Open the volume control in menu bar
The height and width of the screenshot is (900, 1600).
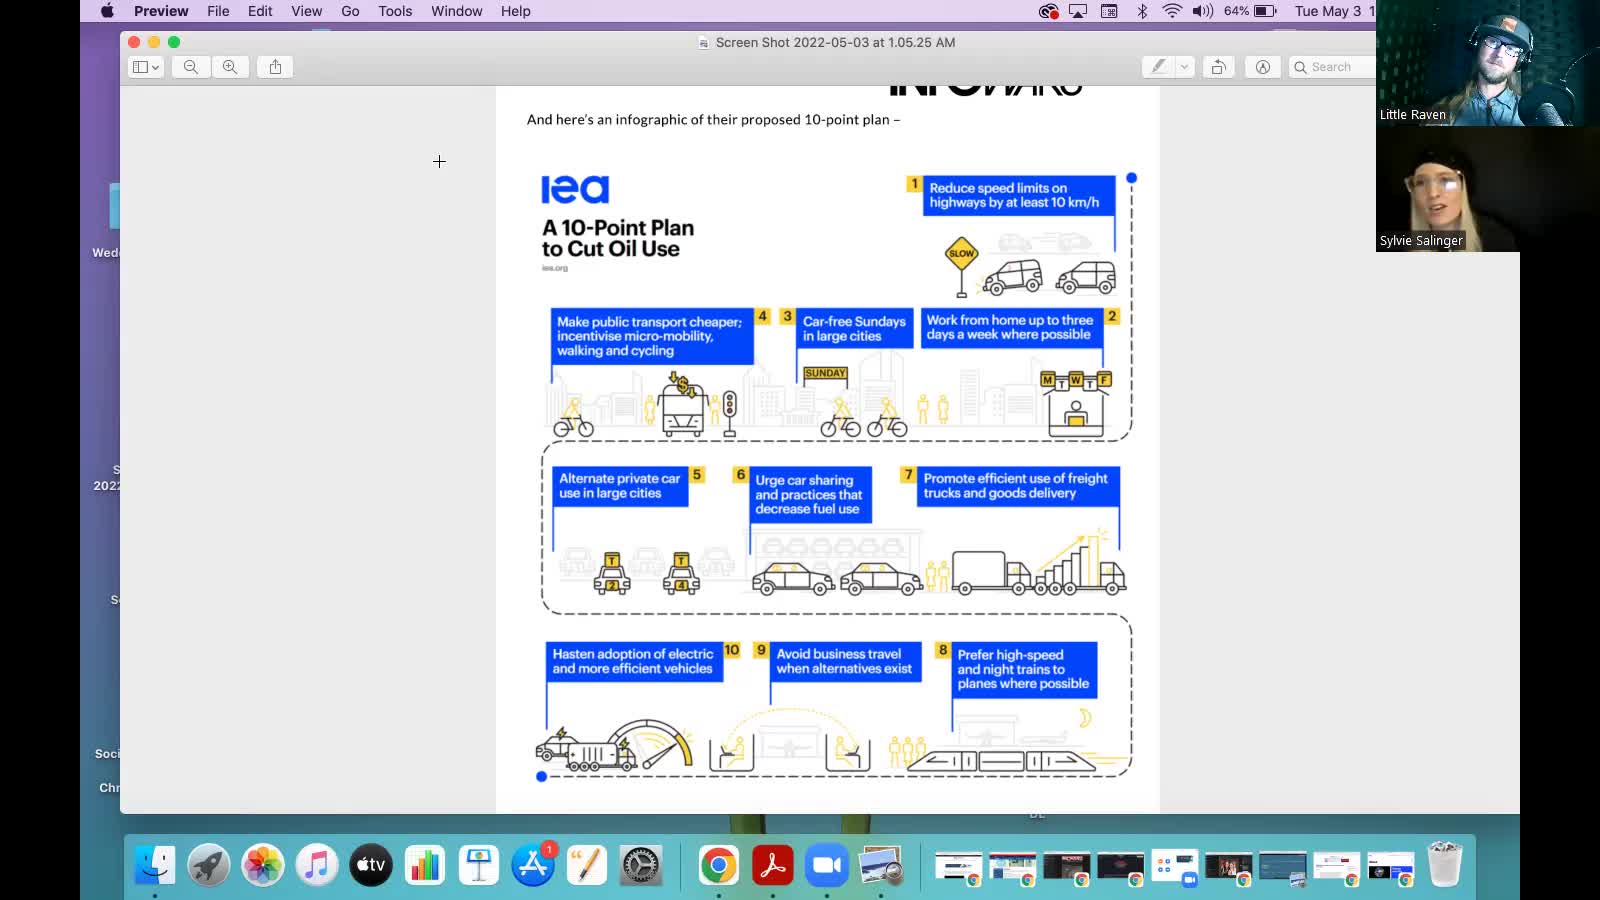1202,11
